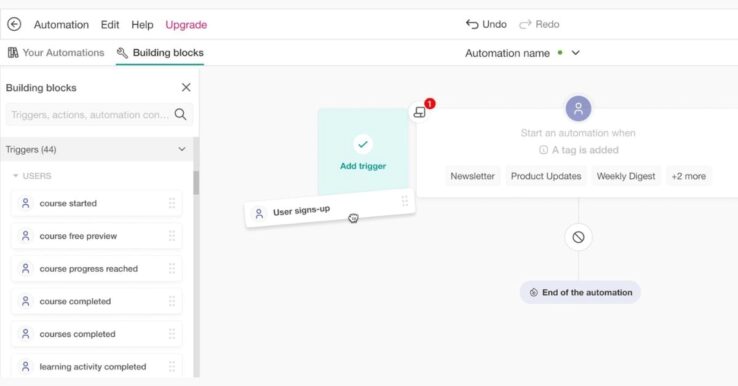
Task: Close the Building blocks panel
Action: coord(186,87)
